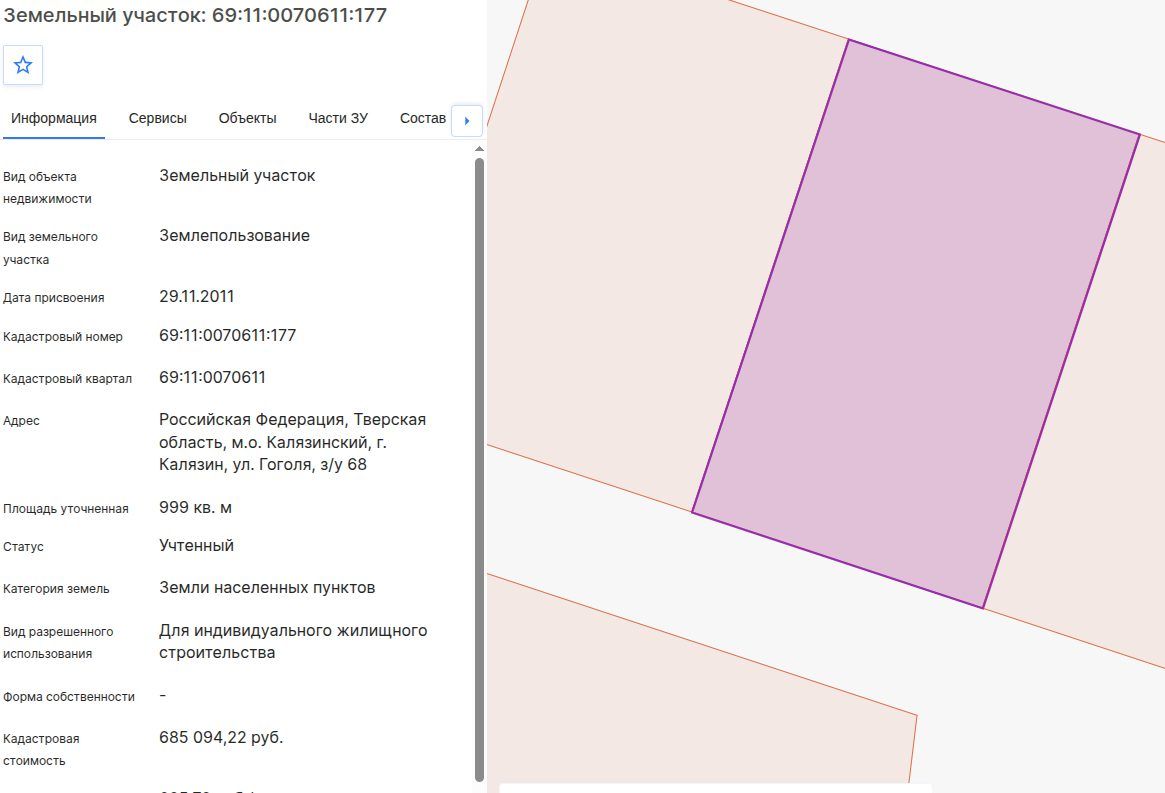Image resolution: width=1165 pixels, height=793 pixels.
Task: Open the Части ЗУ tab
Action: coord(338,118)
